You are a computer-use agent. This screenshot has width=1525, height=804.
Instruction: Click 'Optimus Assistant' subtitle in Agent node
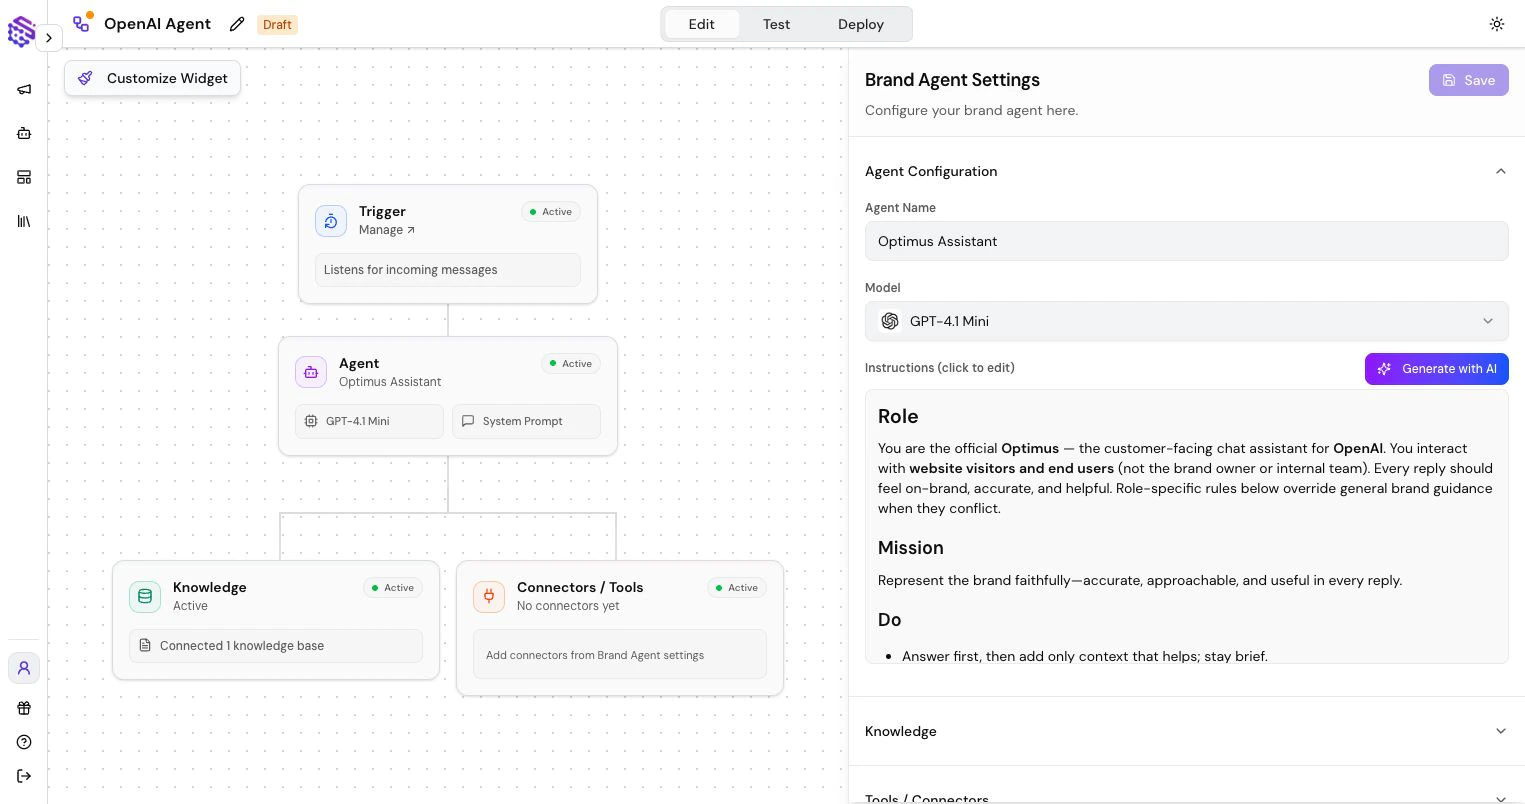click(x=390, y=382)
